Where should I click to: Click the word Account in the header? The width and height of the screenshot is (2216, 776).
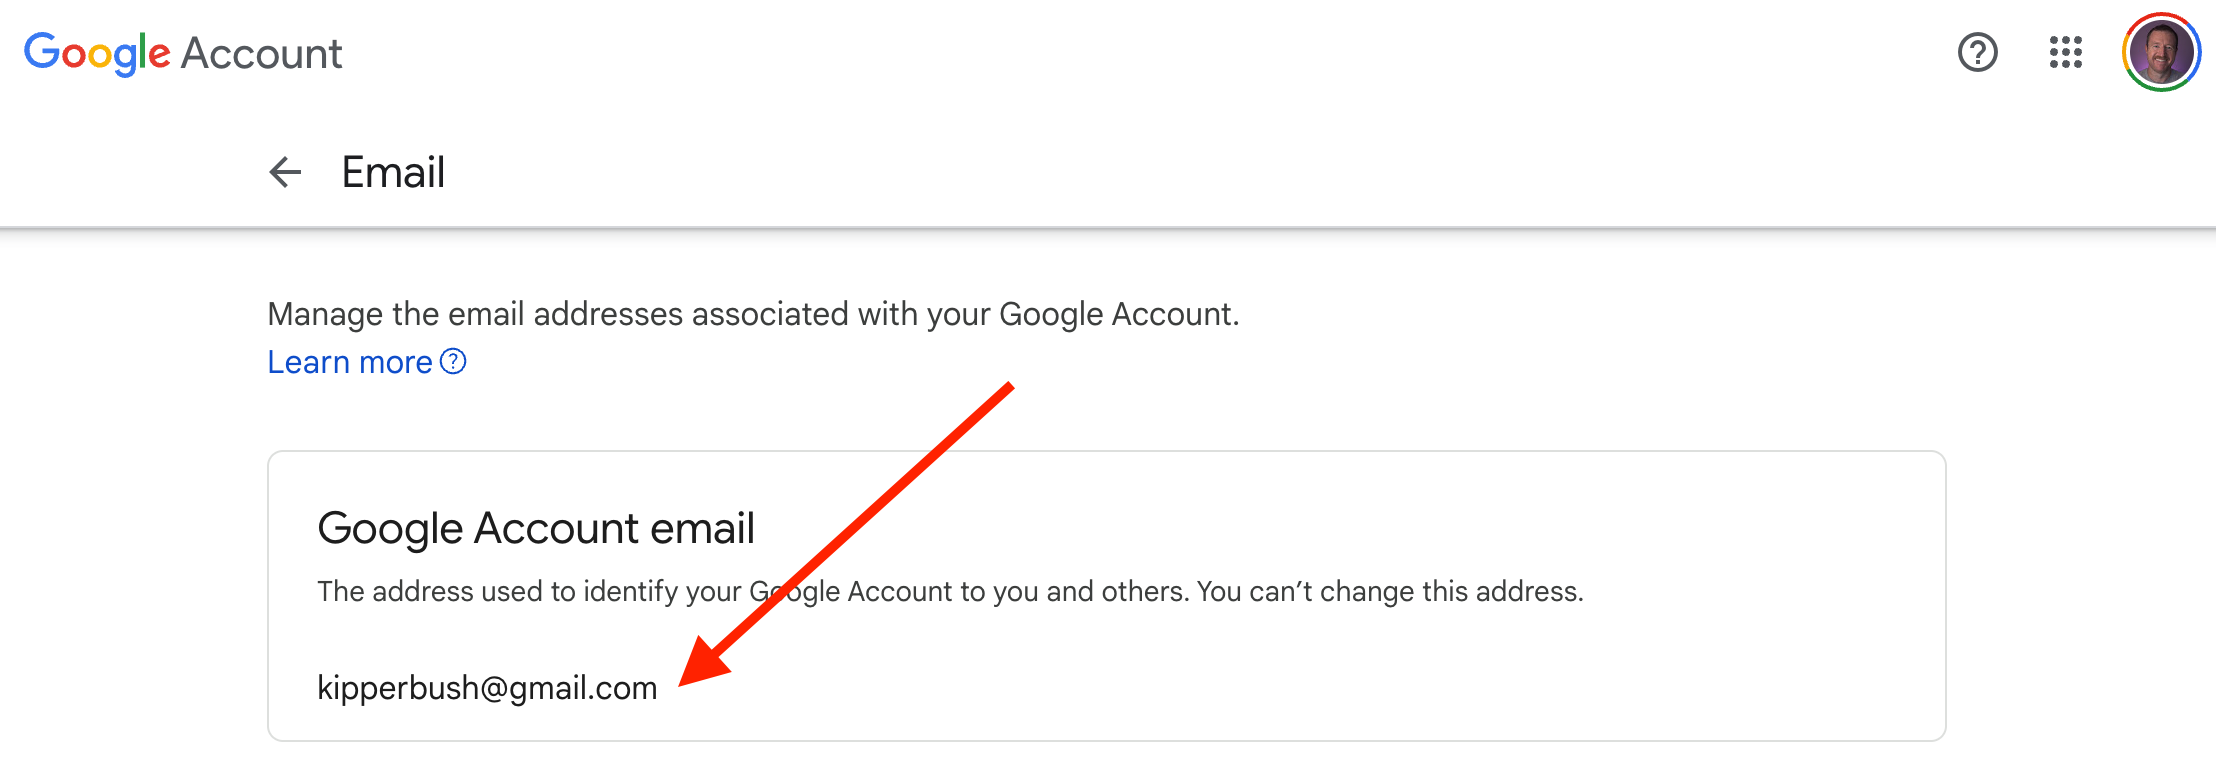click(x=262, y=53)
